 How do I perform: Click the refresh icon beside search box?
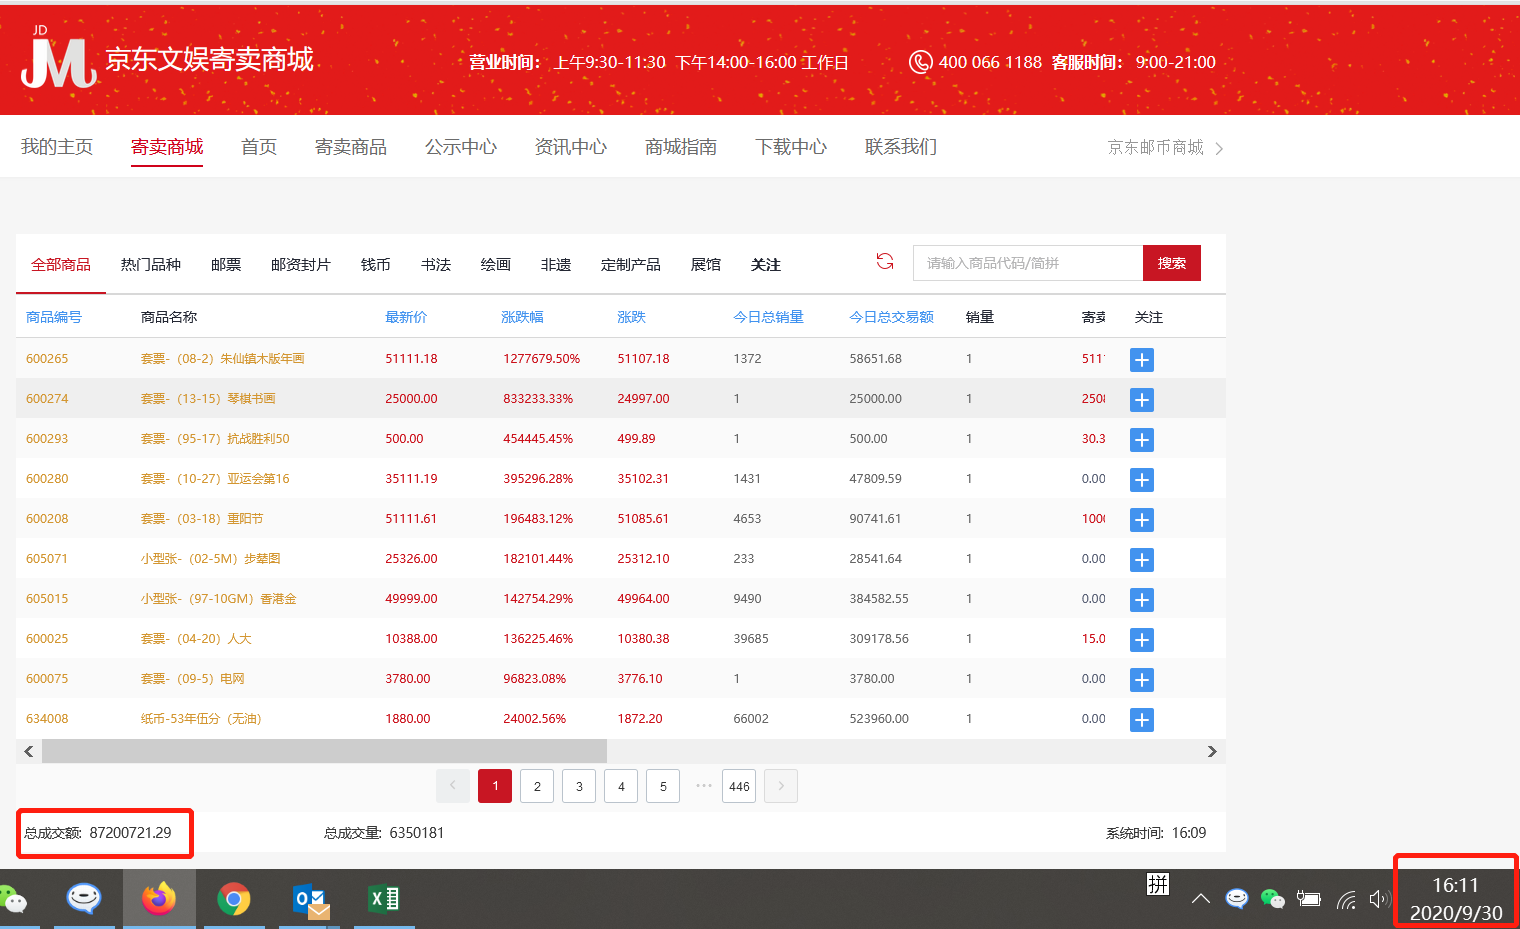[885, 261]
